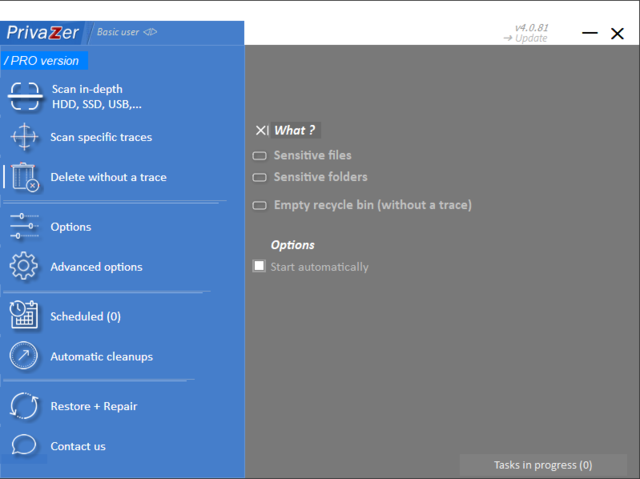Viewport: 640px width, 479px height.
Task: Switch user level via Basic user arrows
Action: click(x=150, y=32)
